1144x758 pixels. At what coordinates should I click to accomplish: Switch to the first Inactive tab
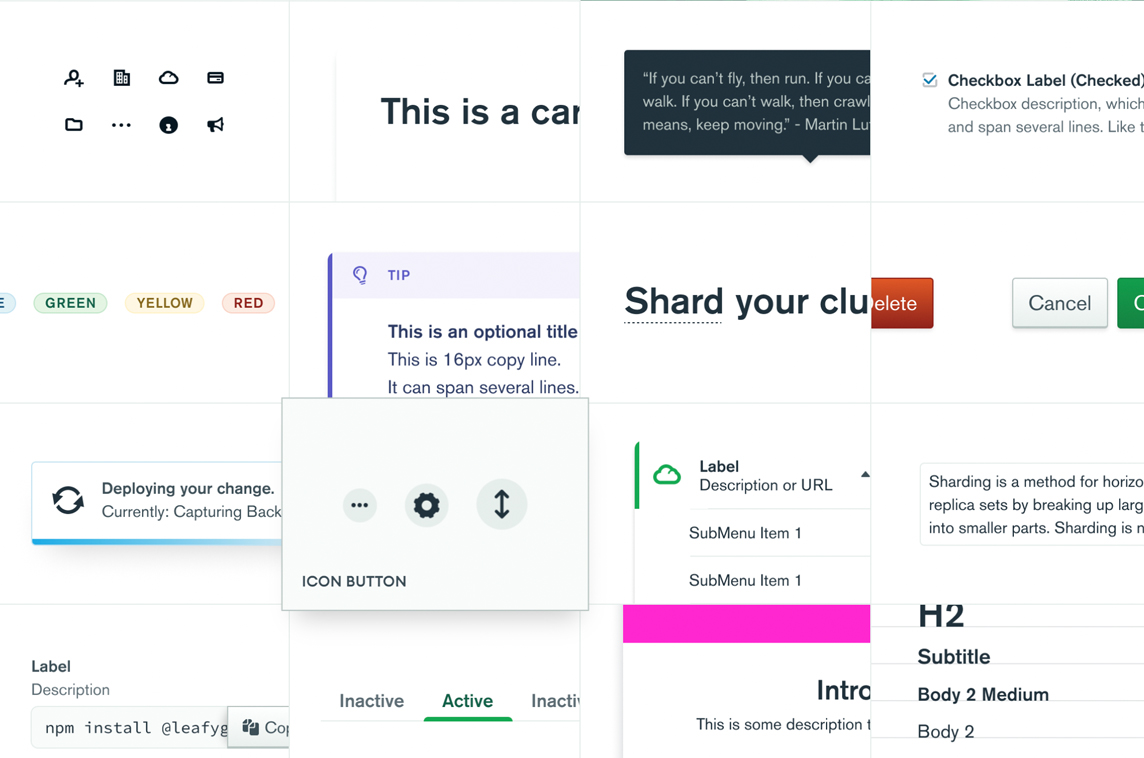tap(371, 701)
